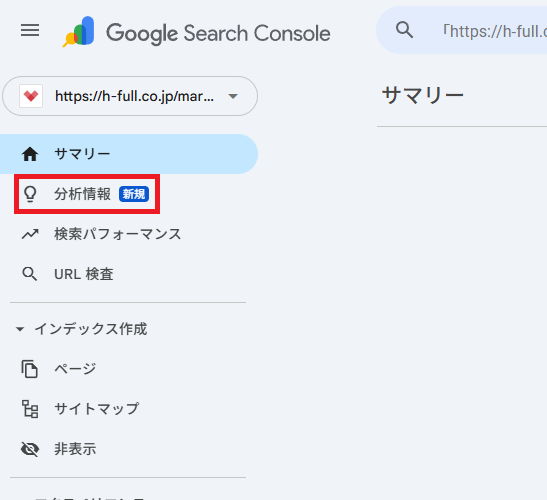Open the URL 検査 tool
The image size is (547, 500).
point(84,274)
